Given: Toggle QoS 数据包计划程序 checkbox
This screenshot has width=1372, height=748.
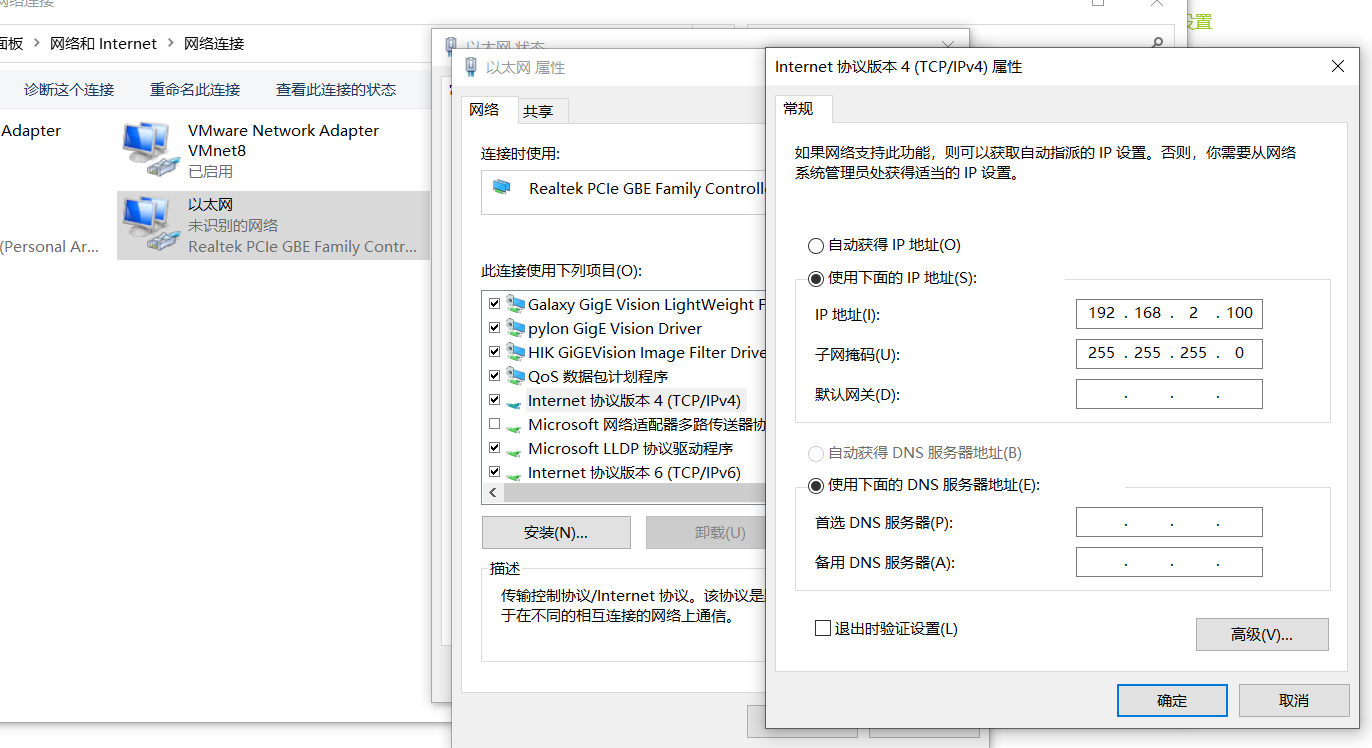Looking at the screenshot, I should [x=494, y=375].
